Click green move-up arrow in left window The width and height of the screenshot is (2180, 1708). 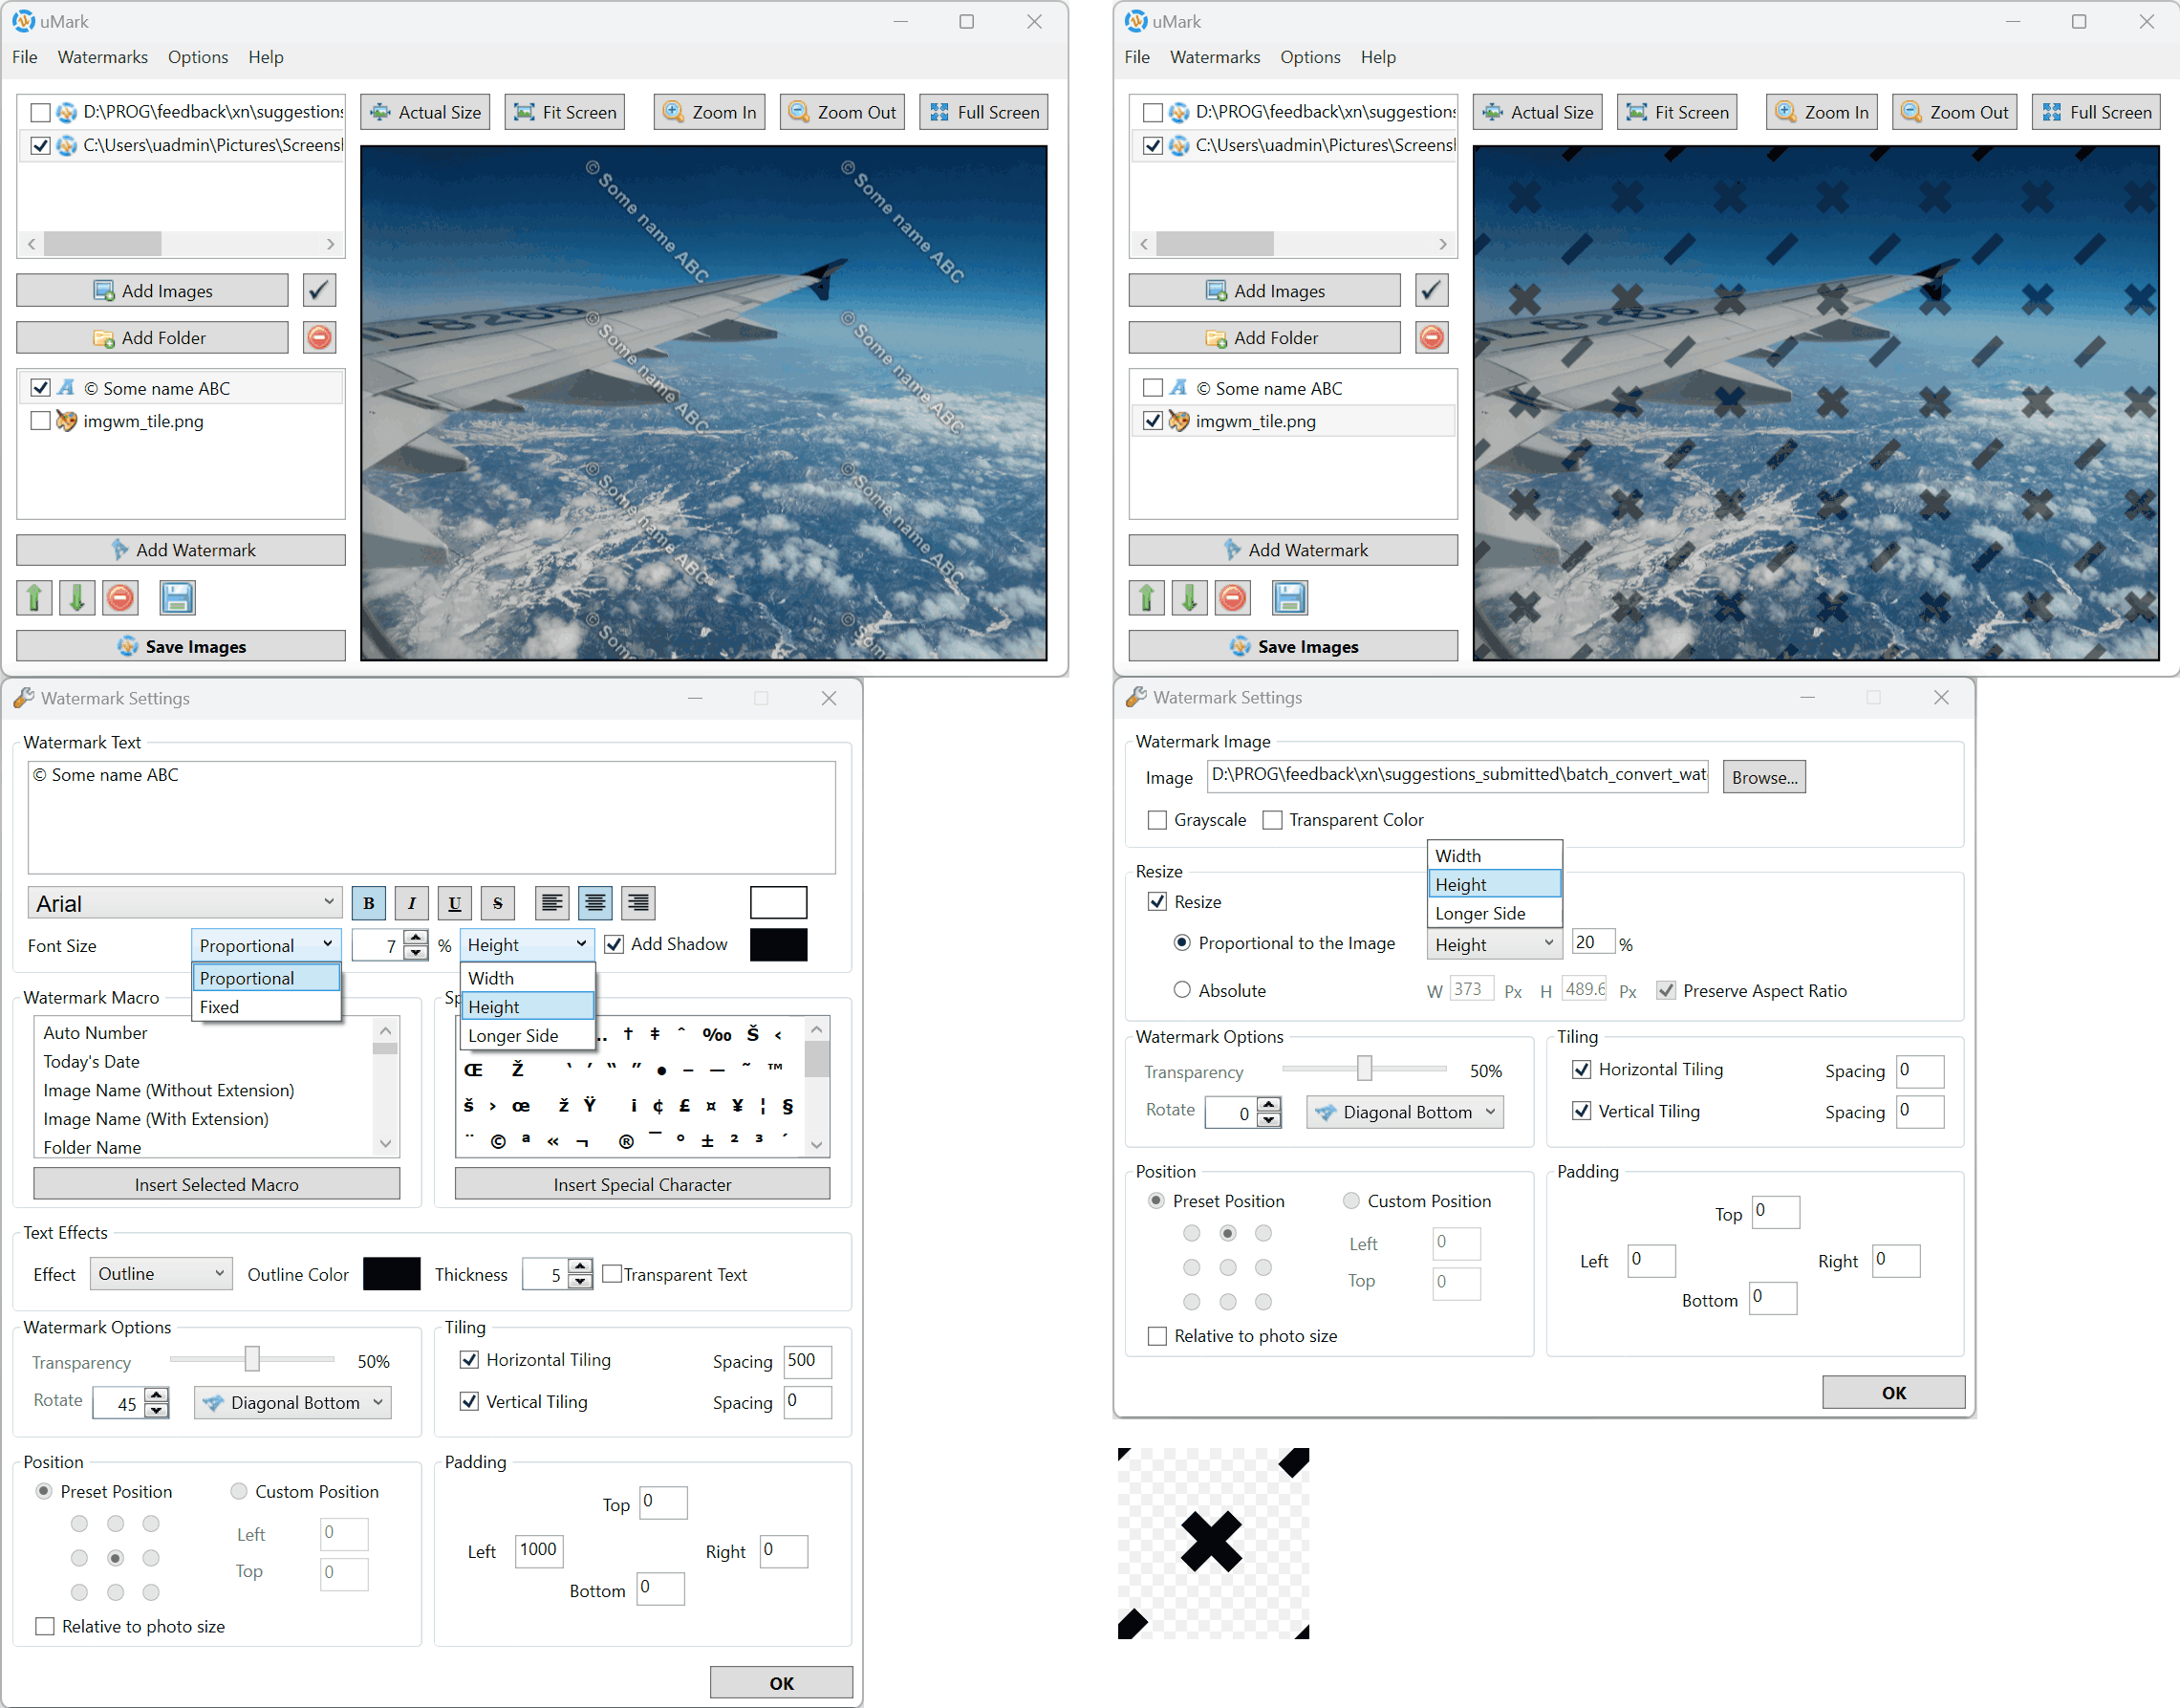click(x=35, y=598)
